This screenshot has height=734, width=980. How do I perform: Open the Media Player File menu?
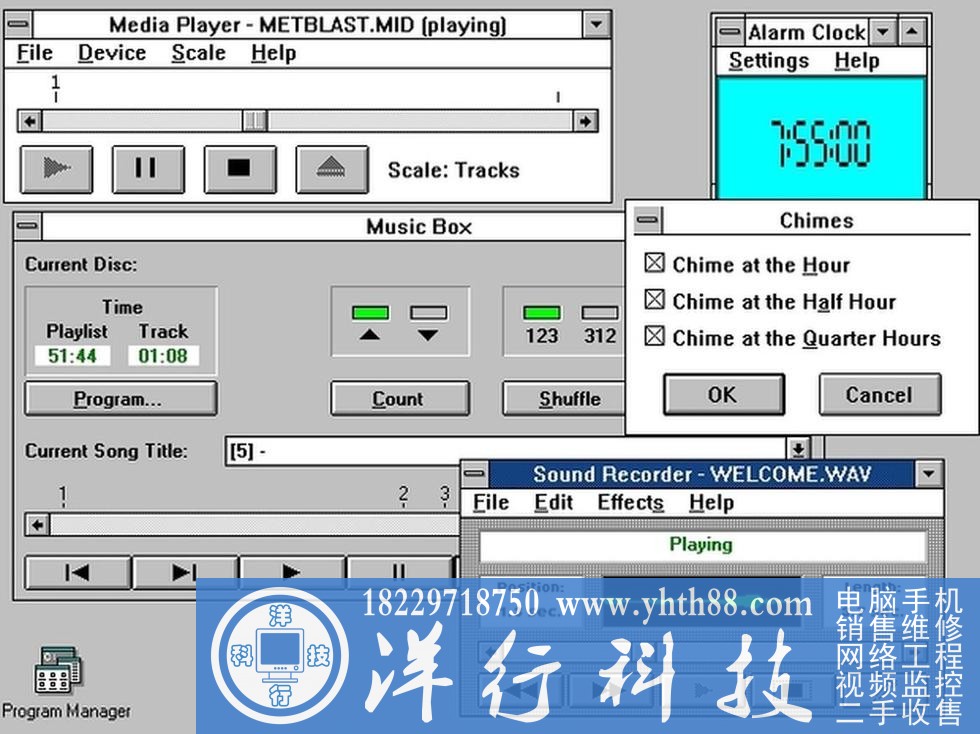(x=34, y=53)
